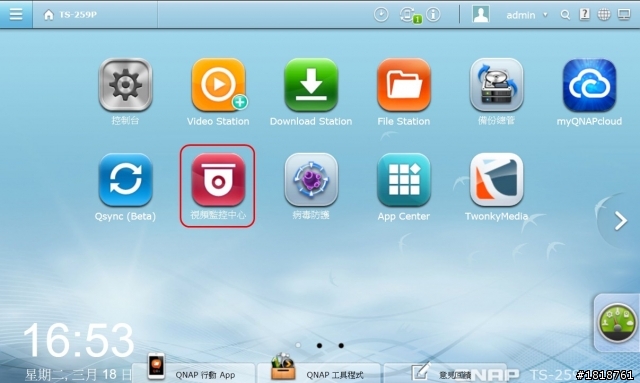This screenshot has width=640, height=383.
Task: Open the event notifications info icon
Action: (433, 15)
